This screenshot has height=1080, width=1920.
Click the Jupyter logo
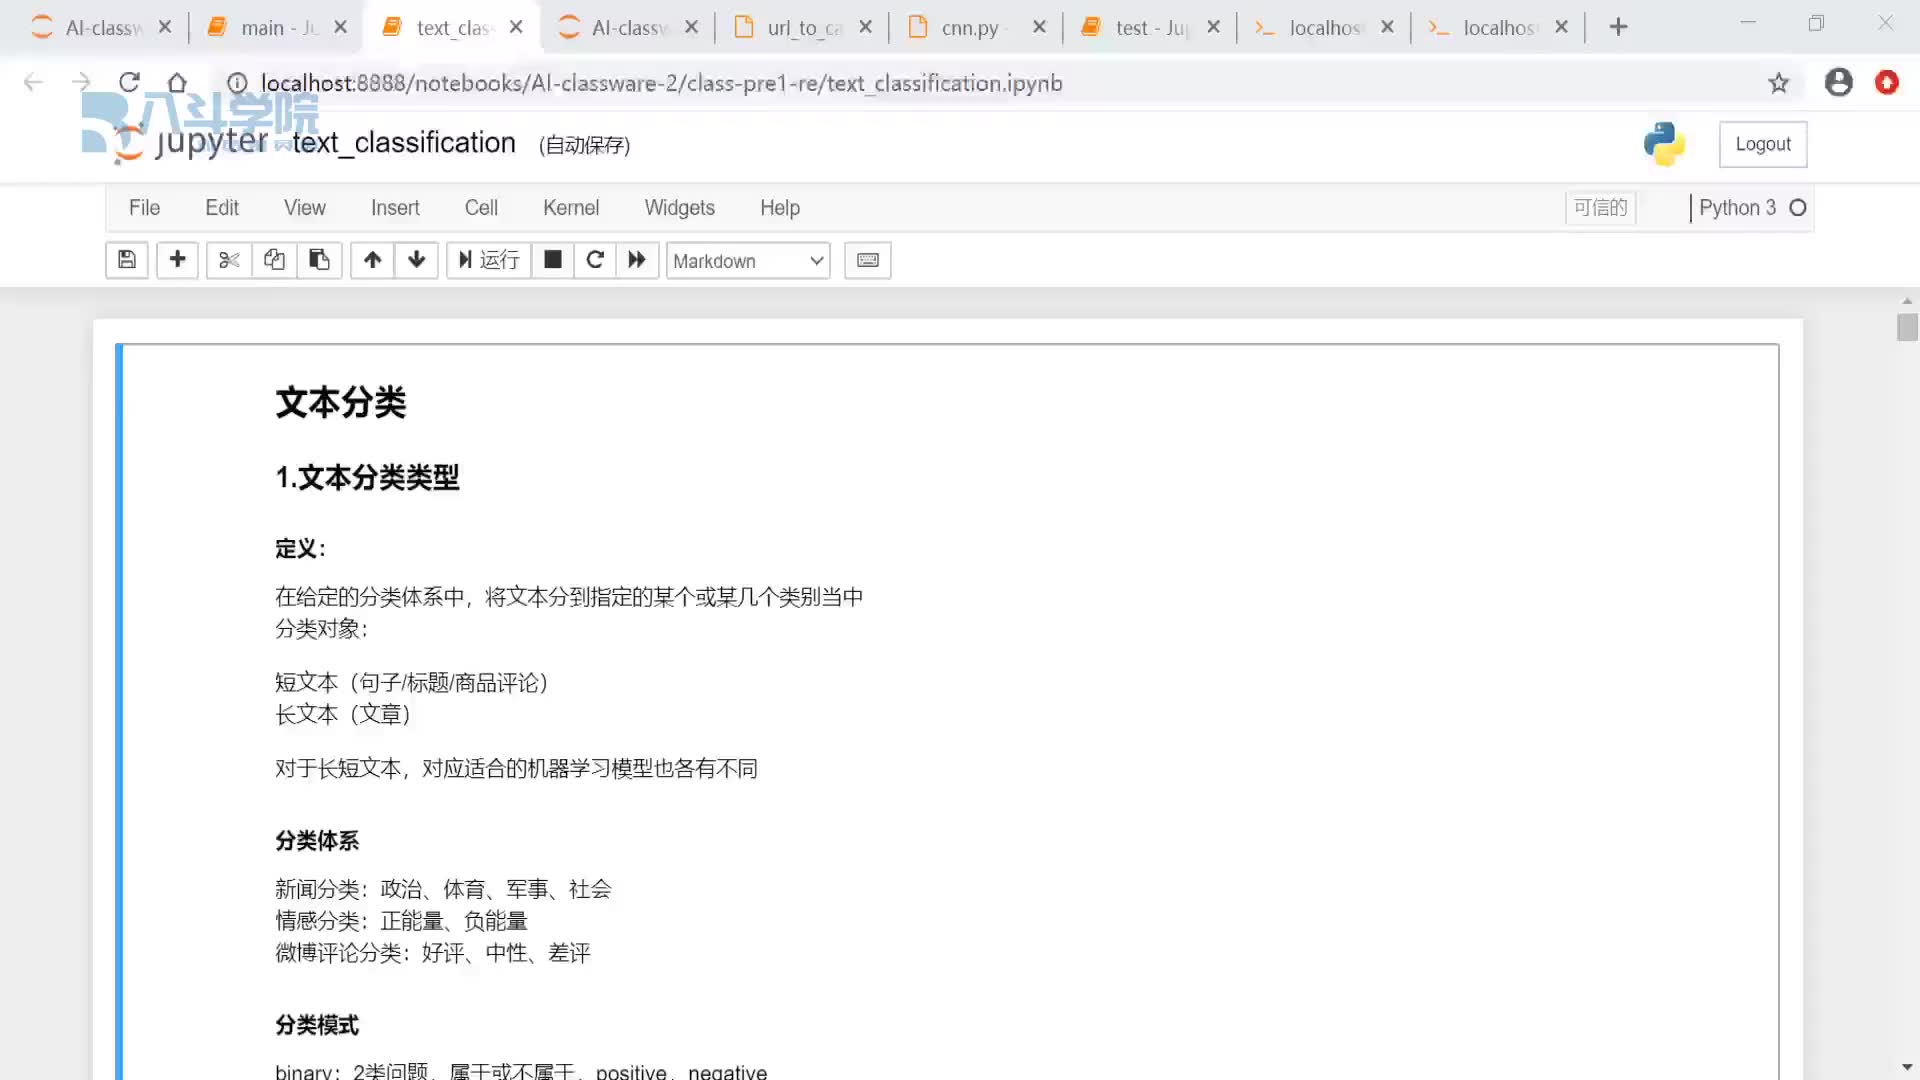pos(190,143)
